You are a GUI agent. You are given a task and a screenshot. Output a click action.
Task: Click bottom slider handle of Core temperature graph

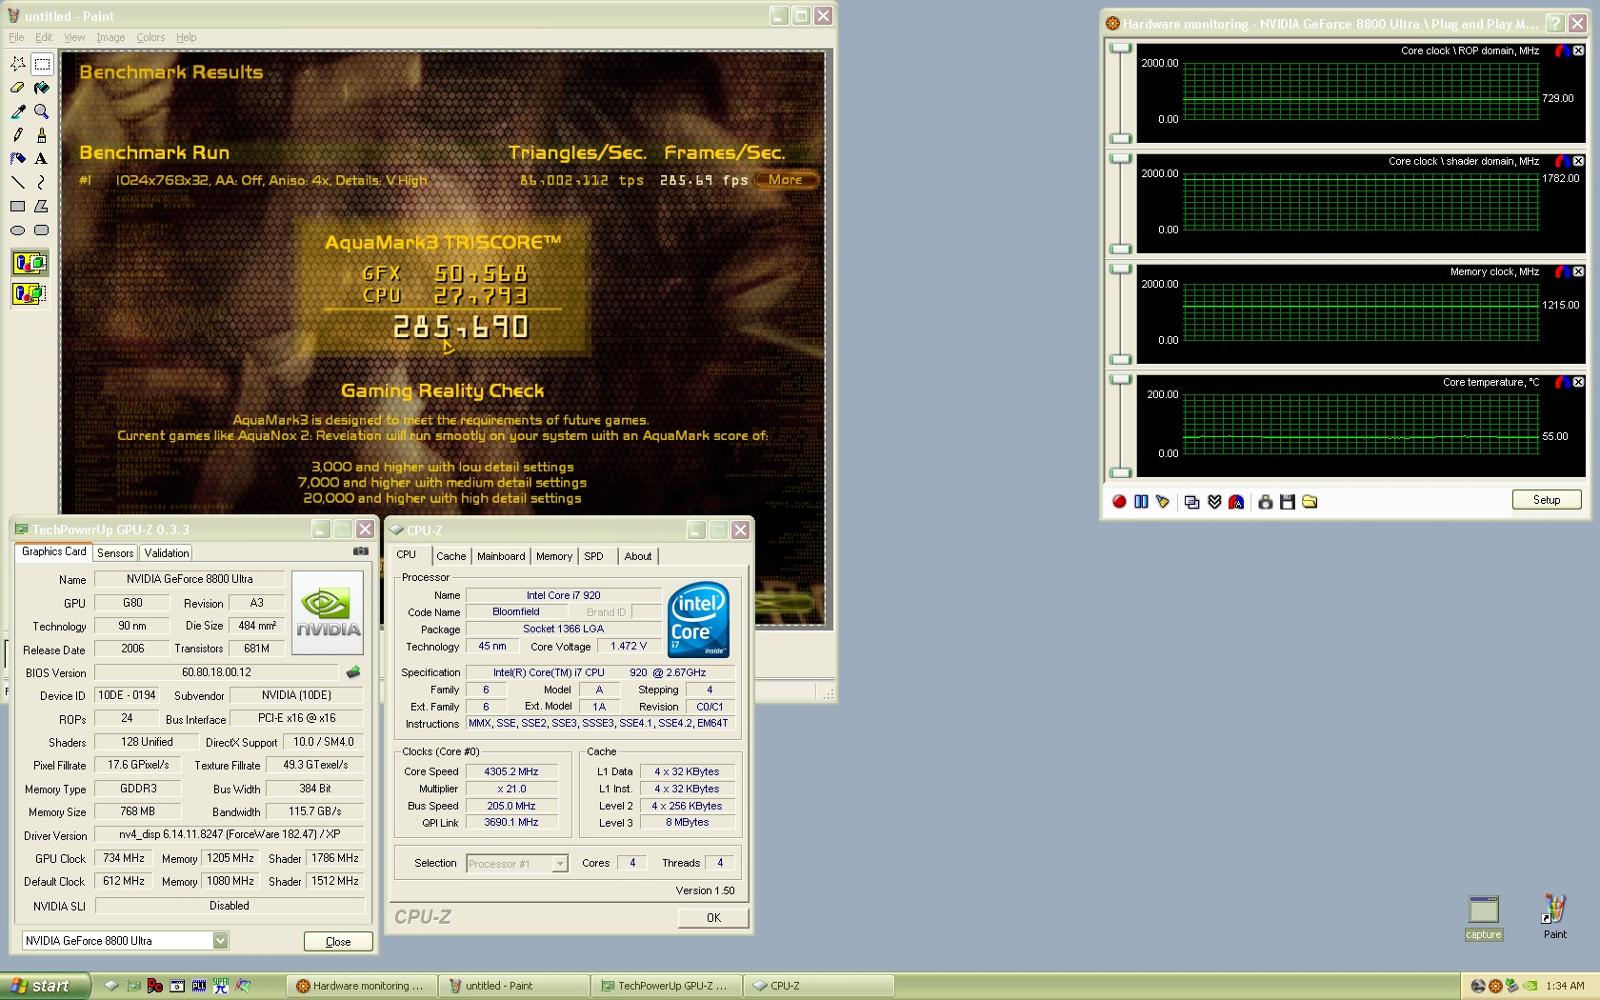tap(1120, 472)
